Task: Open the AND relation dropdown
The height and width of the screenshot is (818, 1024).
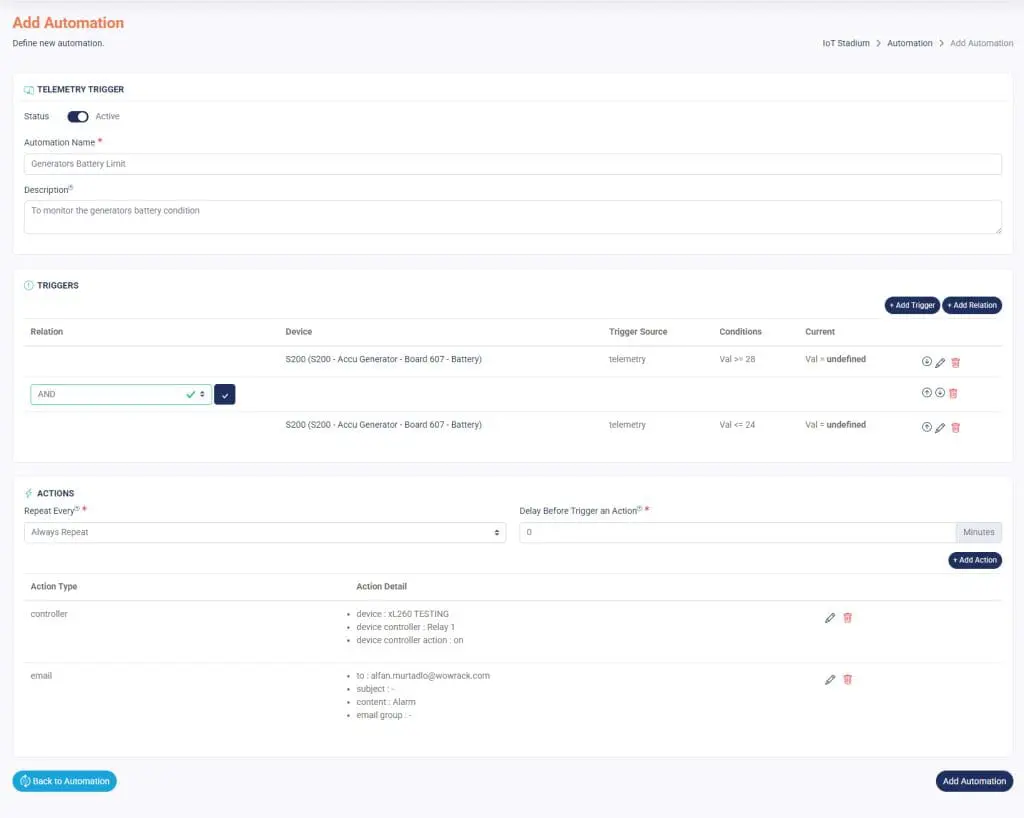Action: click(x=120, y=395)
